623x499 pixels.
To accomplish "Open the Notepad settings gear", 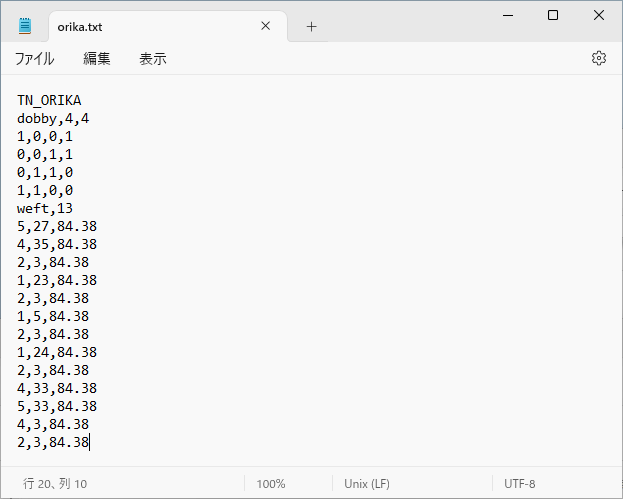I will click(x=598, y=58).
